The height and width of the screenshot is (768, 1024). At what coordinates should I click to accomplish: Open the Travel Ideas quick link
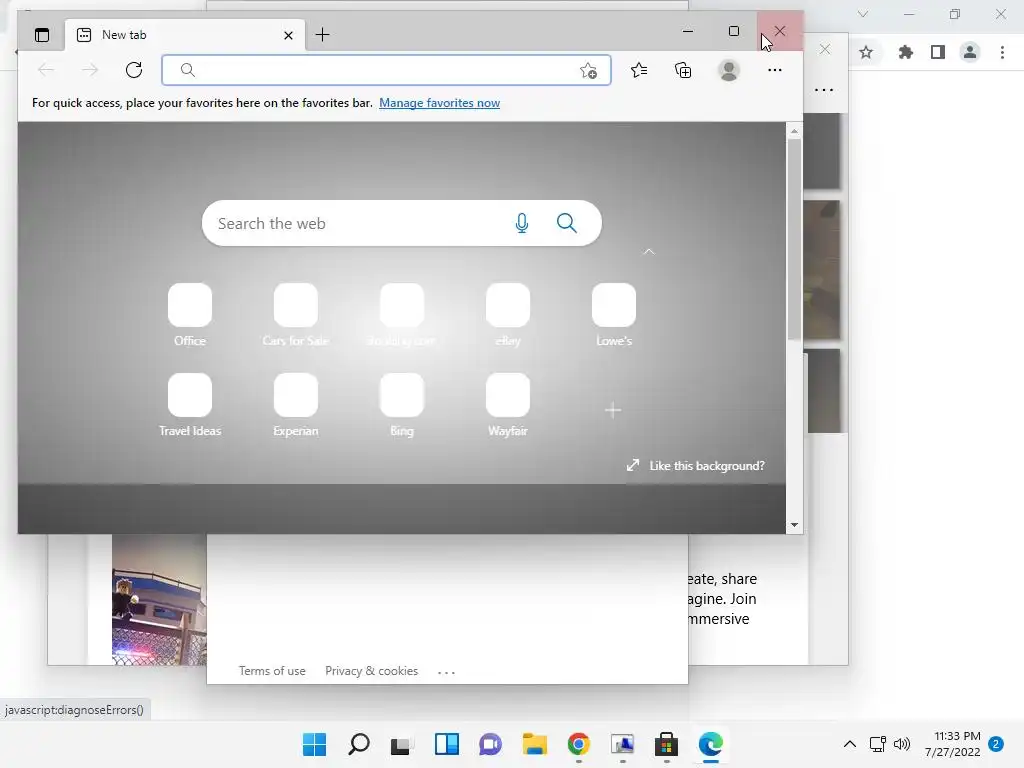[x=190, y=405]
